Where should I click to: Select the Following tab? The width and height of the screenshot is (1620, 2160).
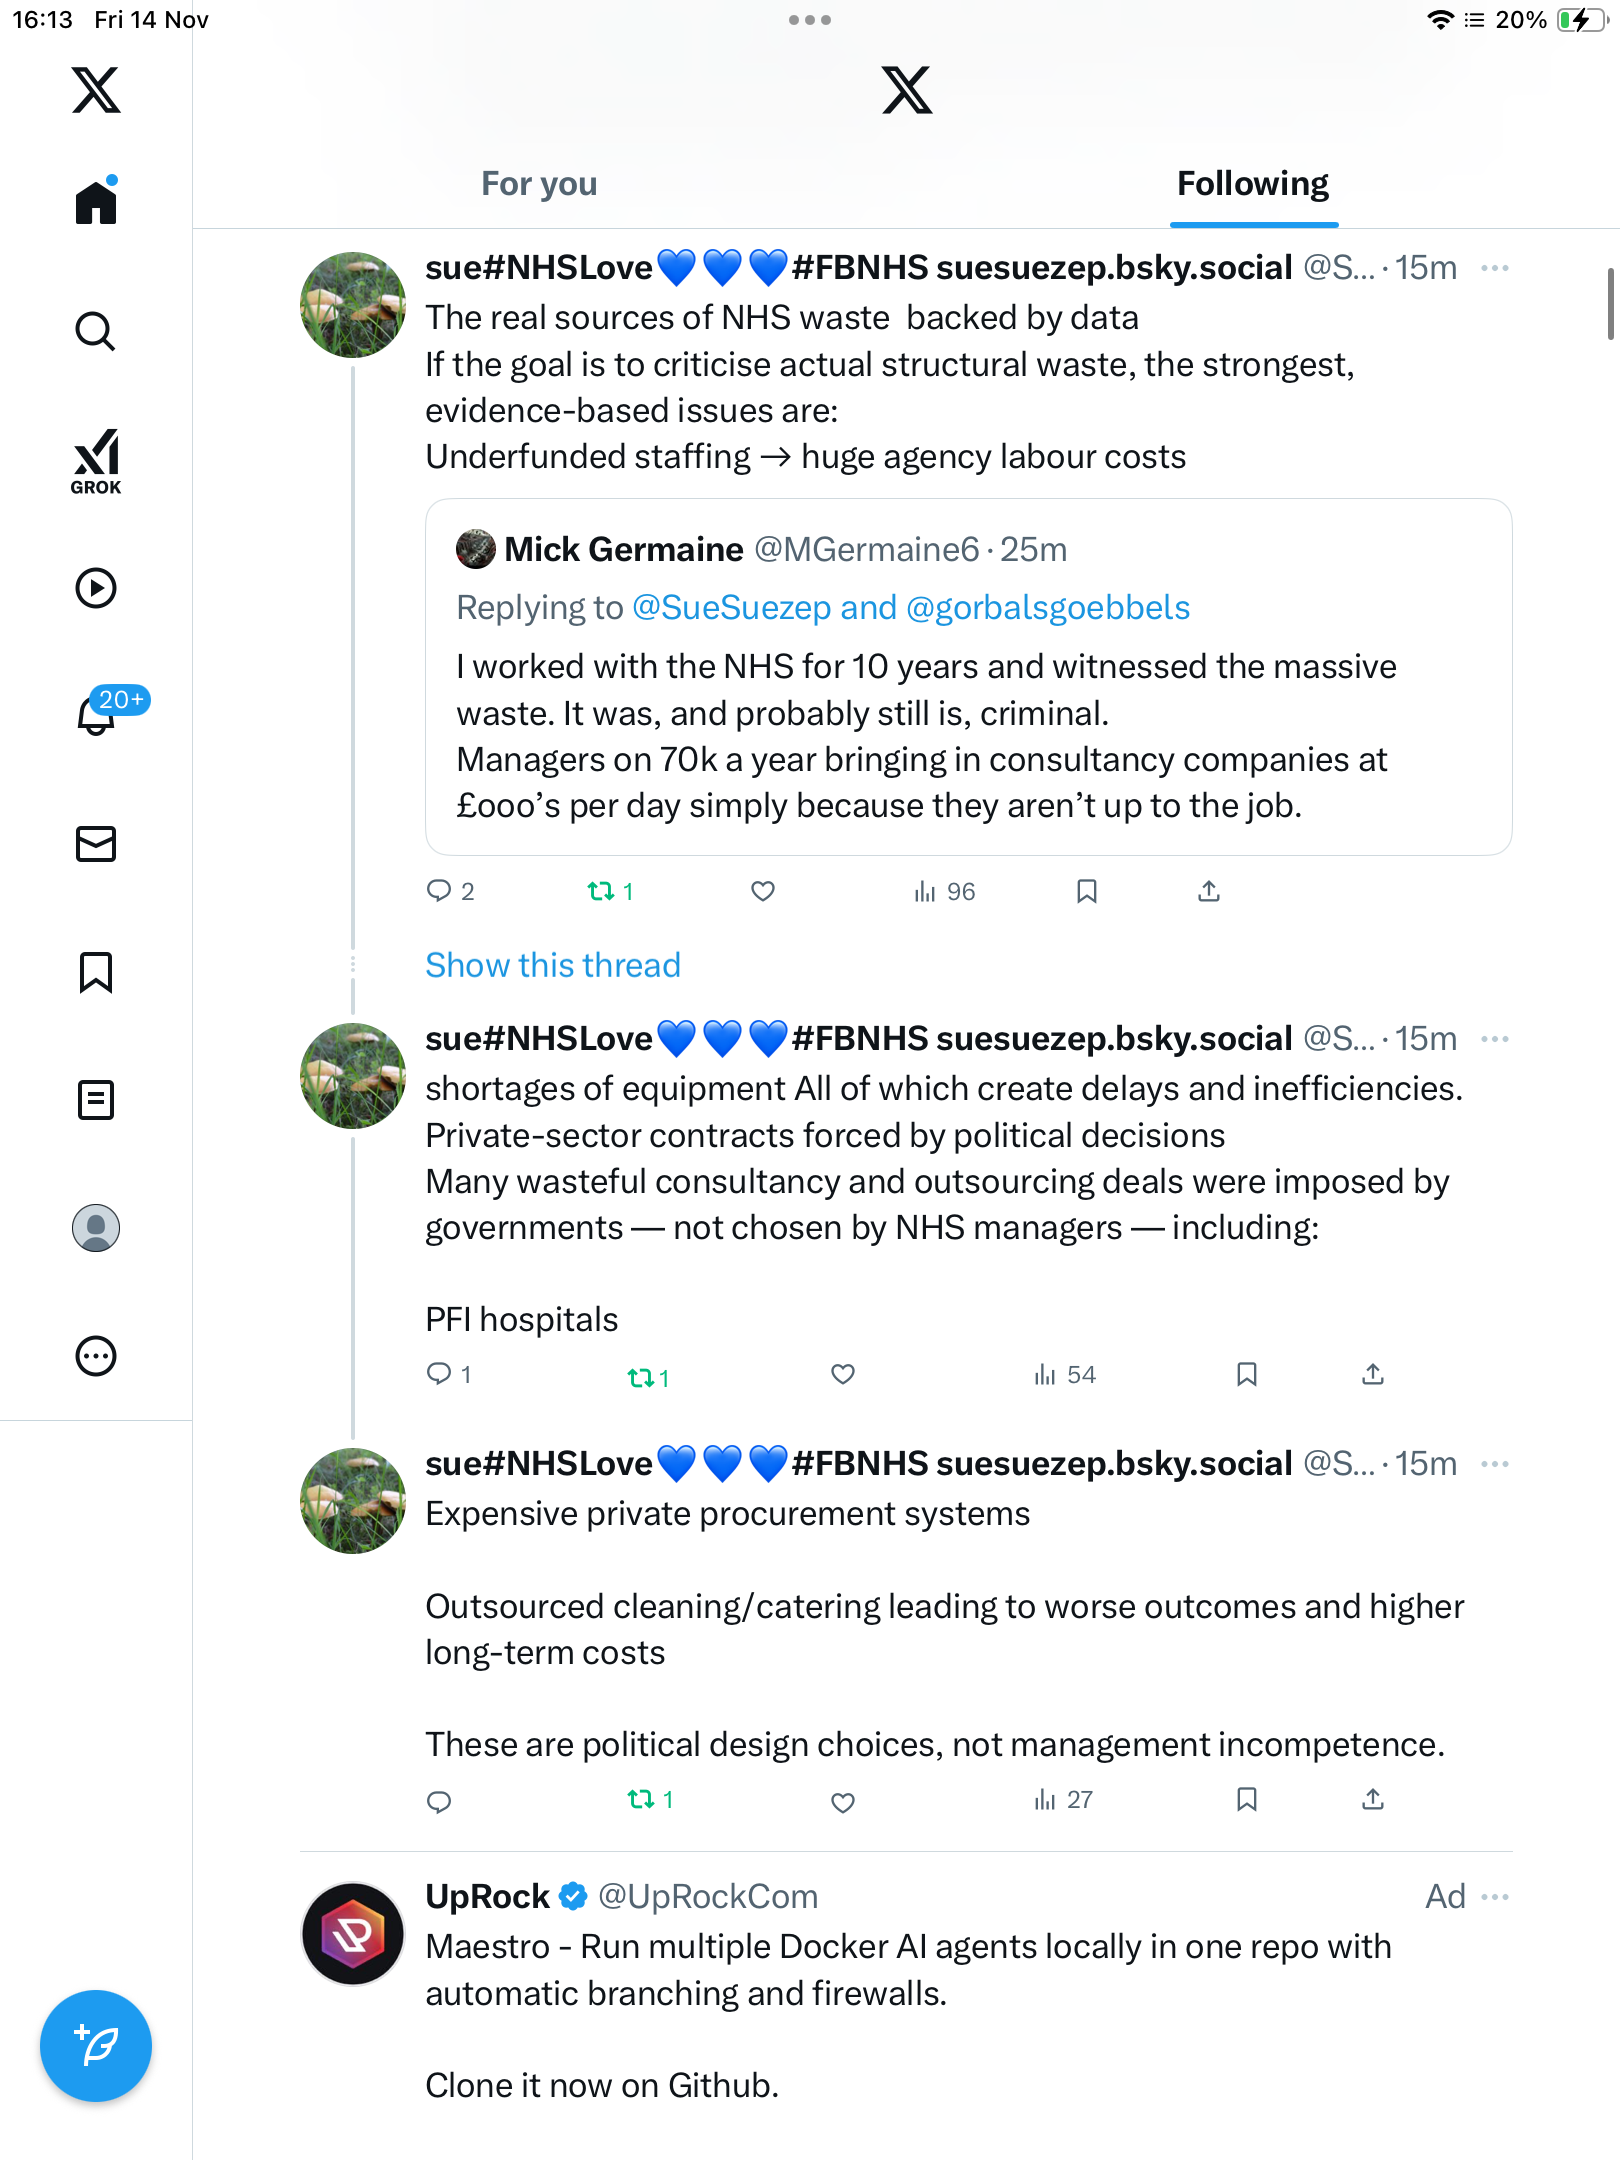pyautogui.click(x=1252, y=184)
